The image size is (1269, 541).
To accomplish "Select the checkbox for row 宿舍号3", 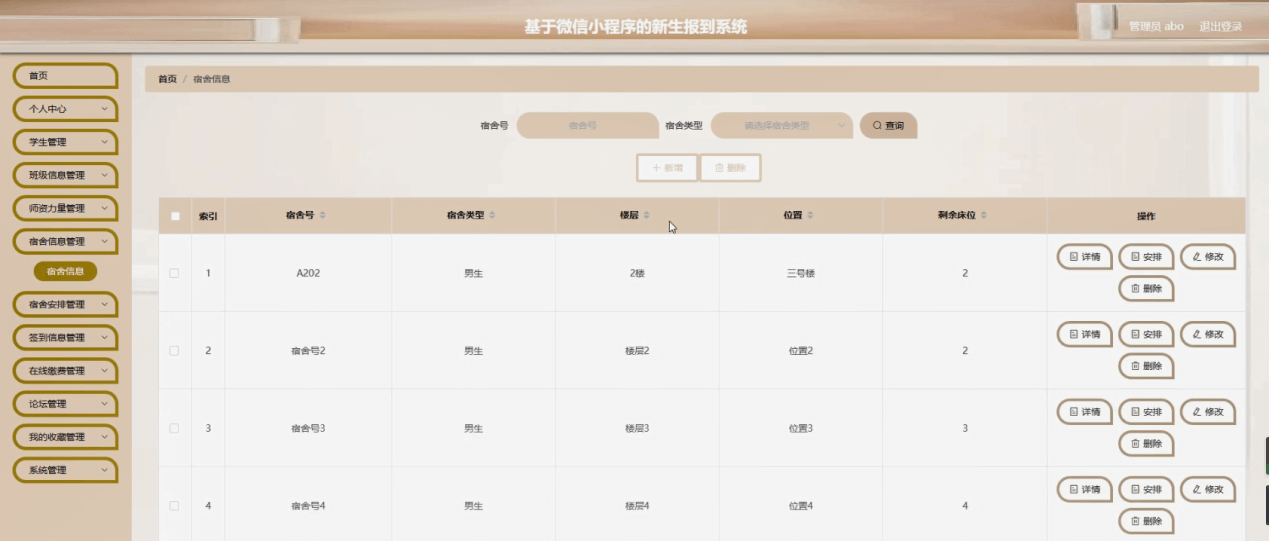I will coord(174,428).
